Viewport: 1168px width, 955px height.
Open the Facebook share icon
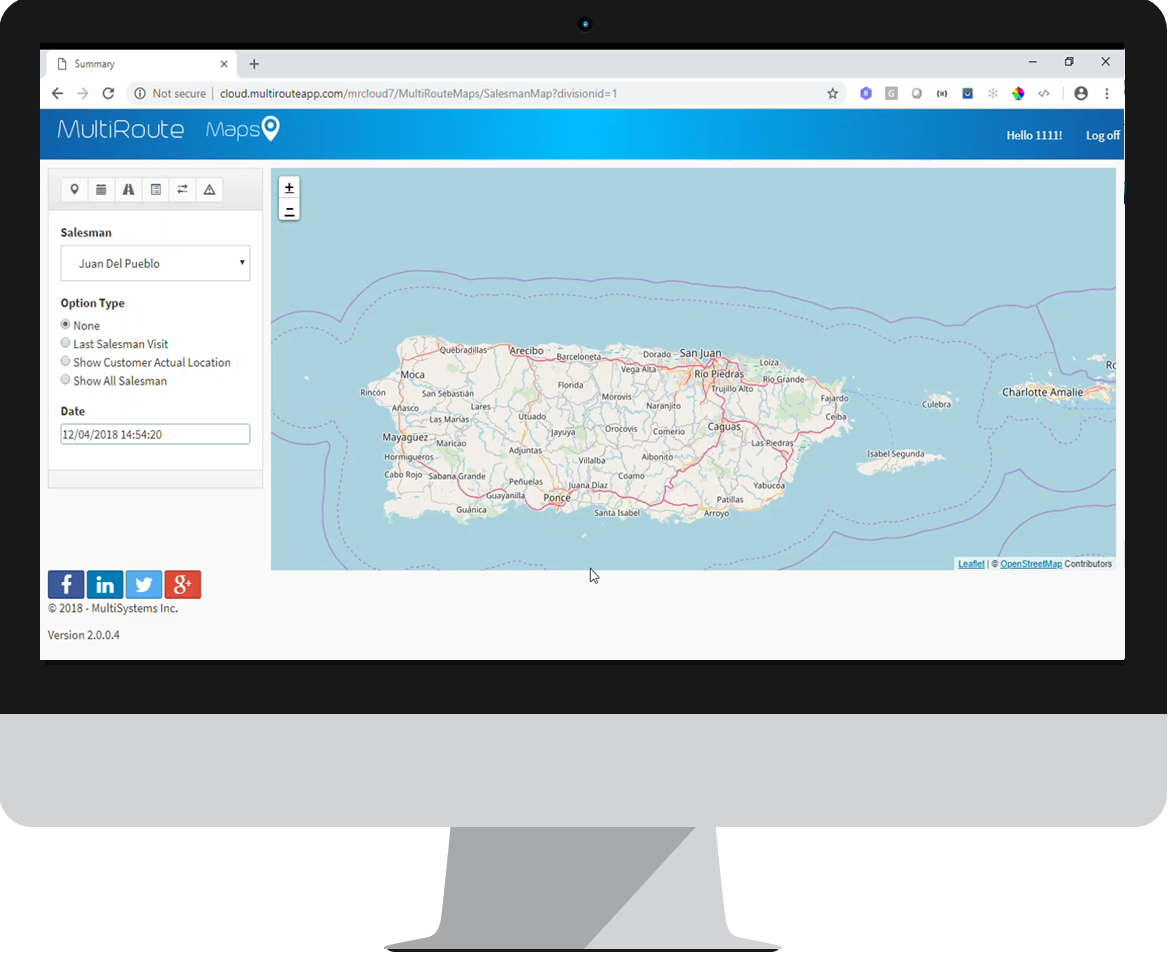[x=66, y=584]
